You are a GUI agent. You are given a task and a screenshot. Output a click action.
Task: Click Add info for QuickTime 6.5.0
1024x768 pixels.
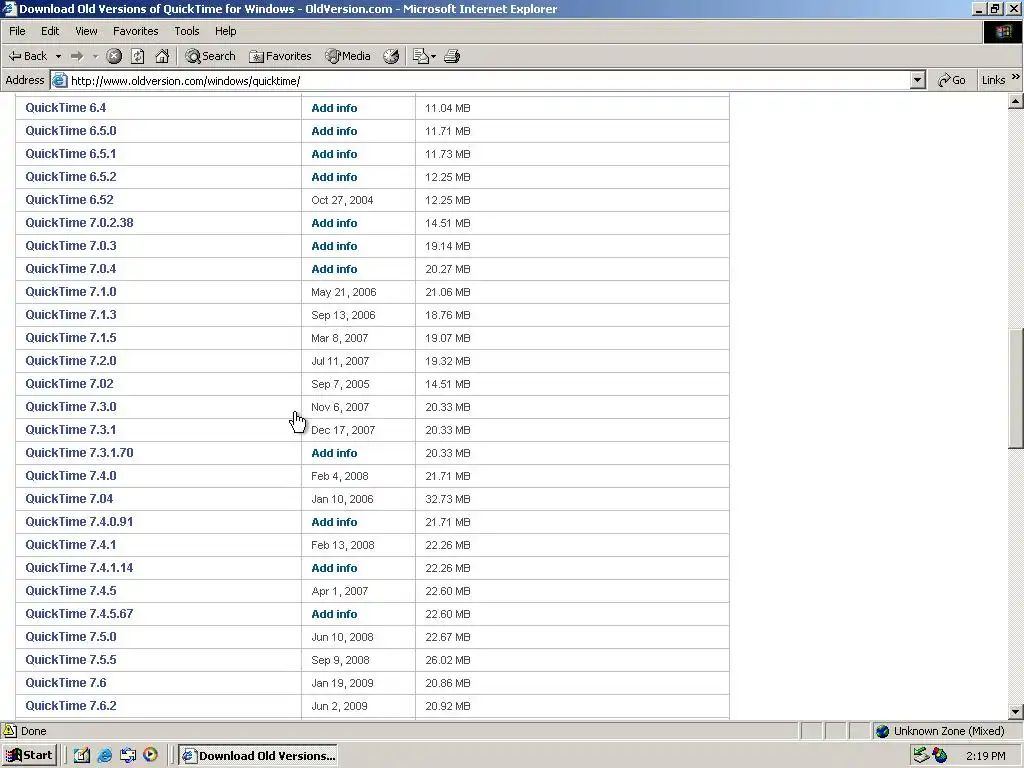point(334,131)
